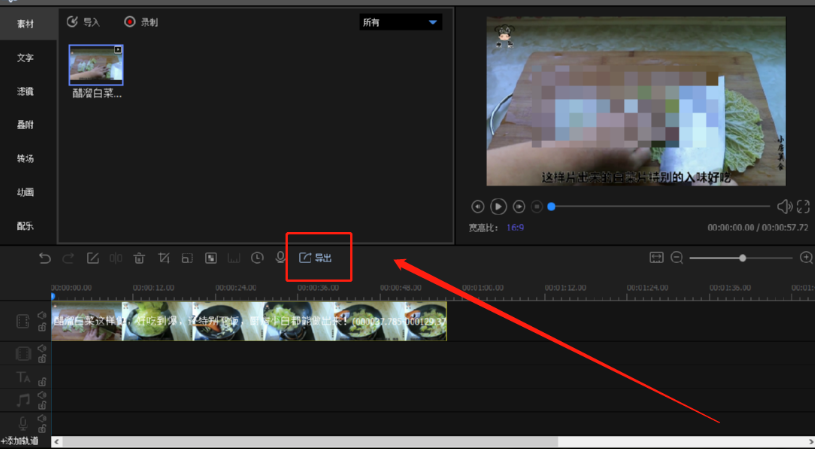815x449 pixels.
Task: Step to previous frame in preview
Action: 478,206
